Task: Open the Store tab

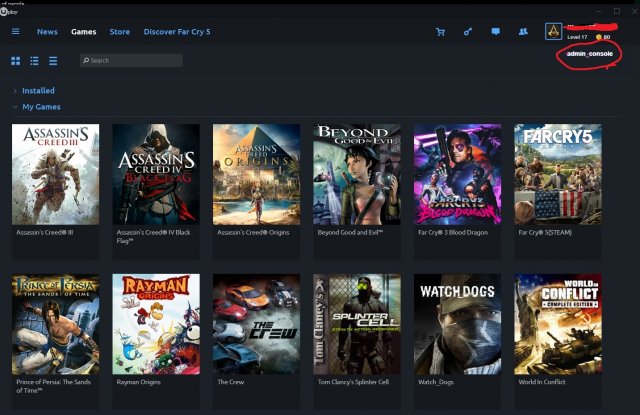Action: (x=119, y=32)
